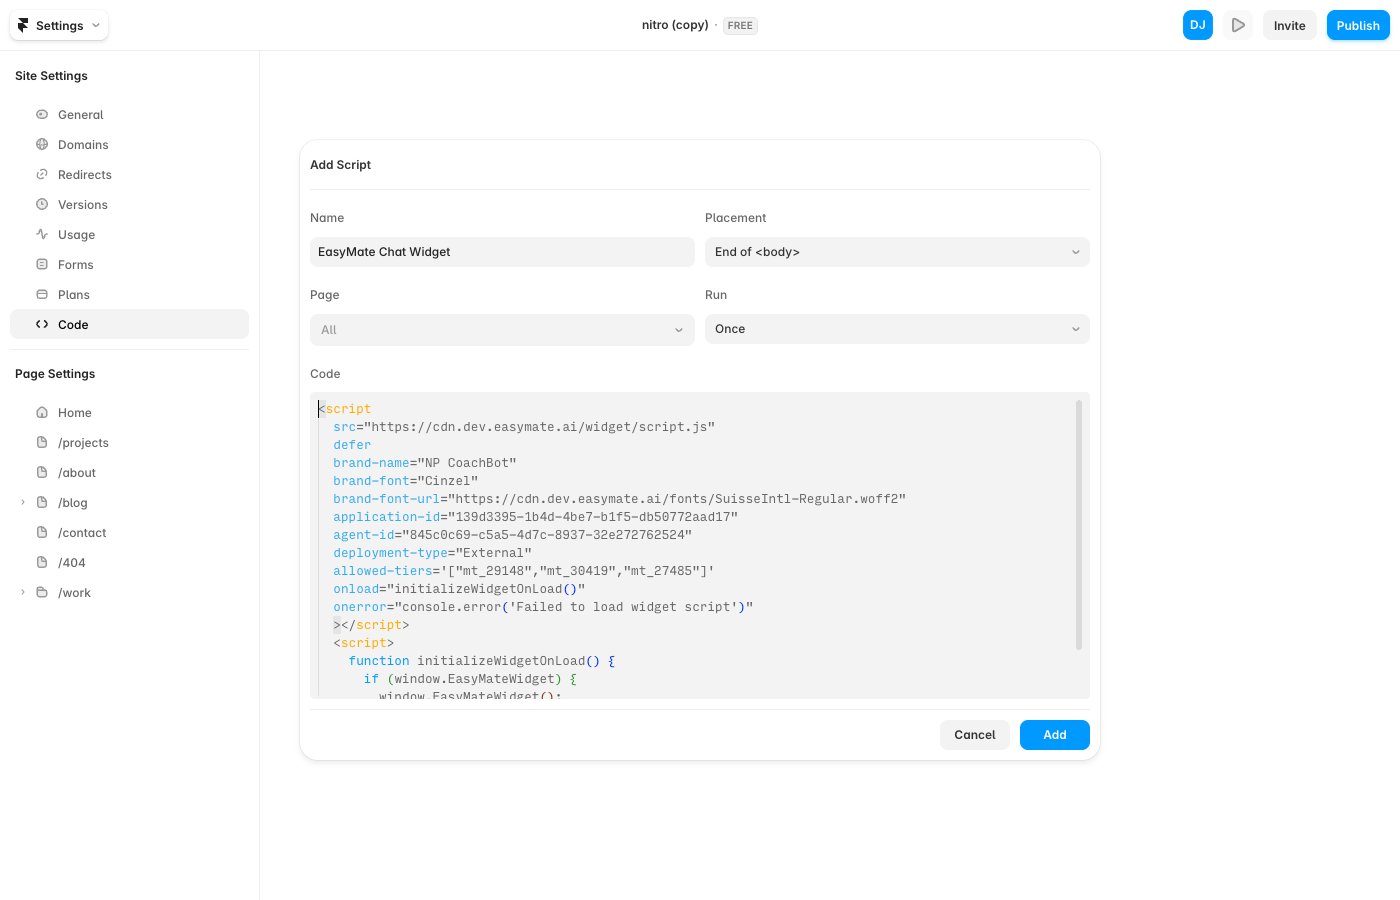This screenshot has height=900, width=1400.
Task: Click the Plans card icon
Action: pos(42,294)
